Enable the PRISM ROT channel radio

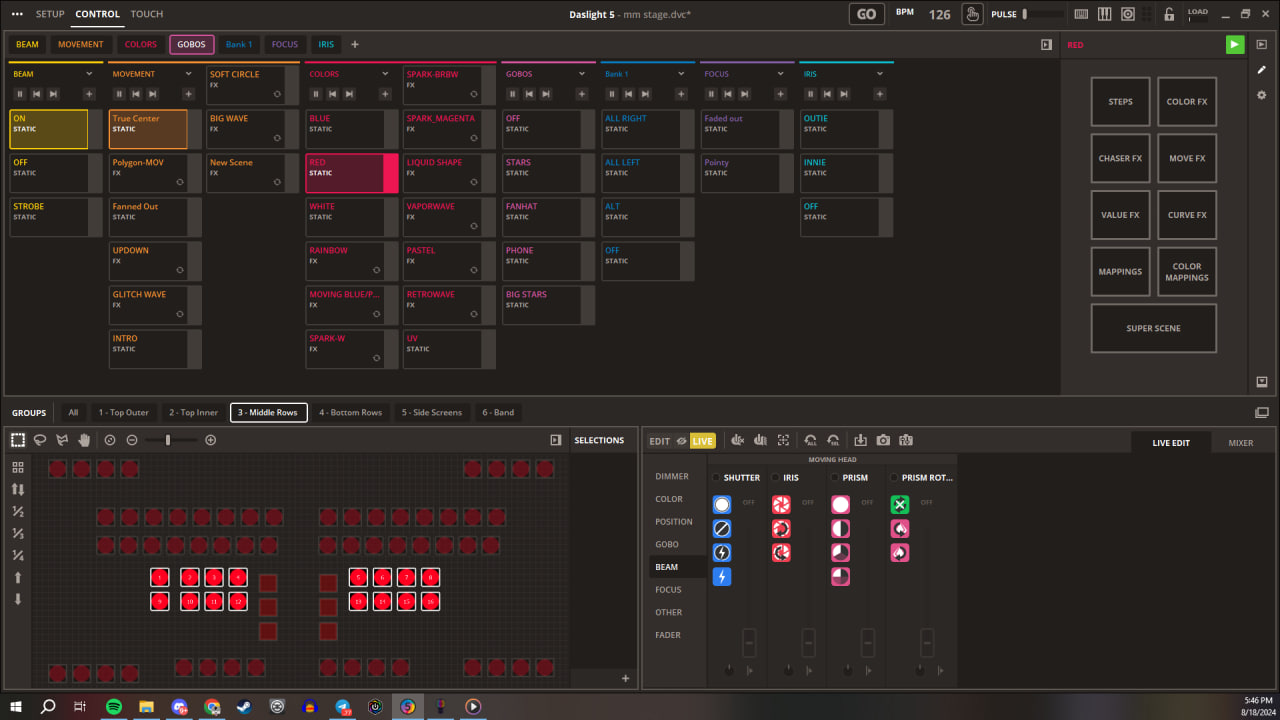click(894, 478)
